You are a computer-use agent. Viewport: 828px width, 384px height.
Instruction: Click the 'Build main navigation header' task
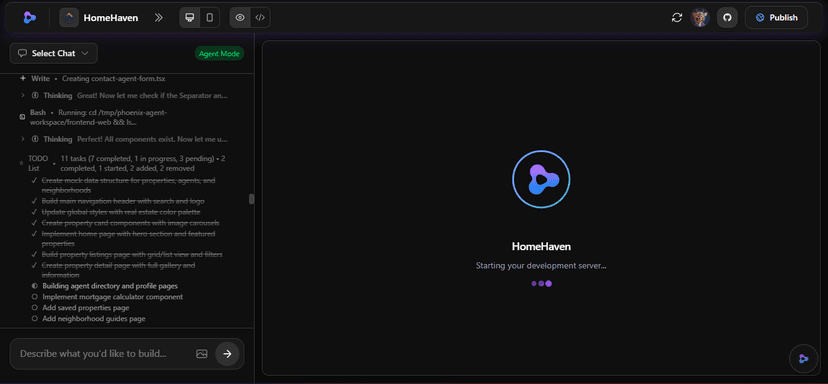[x=123, y=201]
